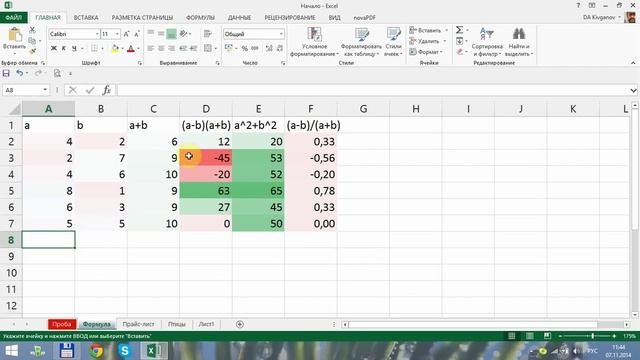The image size is (640, 360).
Task: Click the comma style 000 icon
Action: [255, 49]
